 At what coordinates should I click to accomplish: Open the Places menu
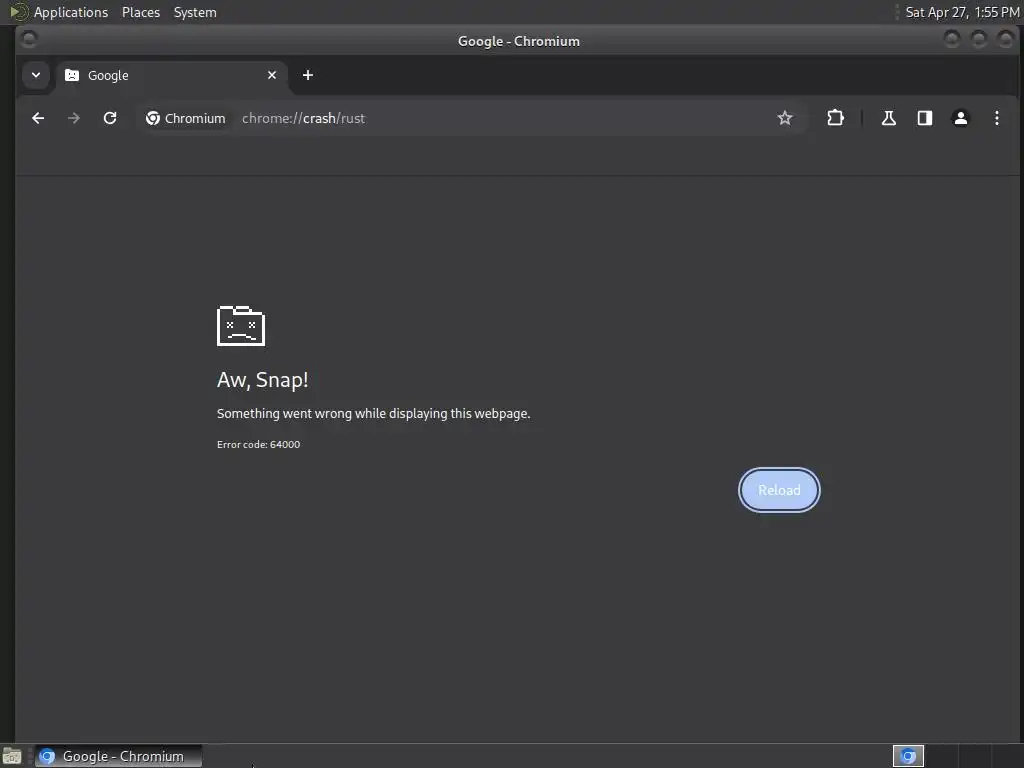point(141,12)
